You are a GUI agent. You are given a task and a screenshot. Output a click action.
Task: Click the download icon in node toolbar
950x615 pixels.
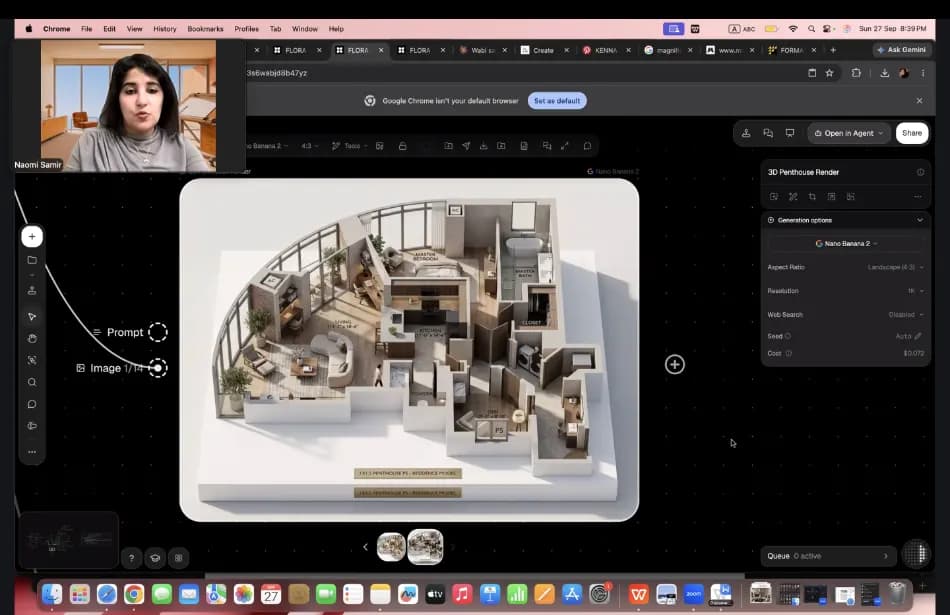click(x=483, y=146)
